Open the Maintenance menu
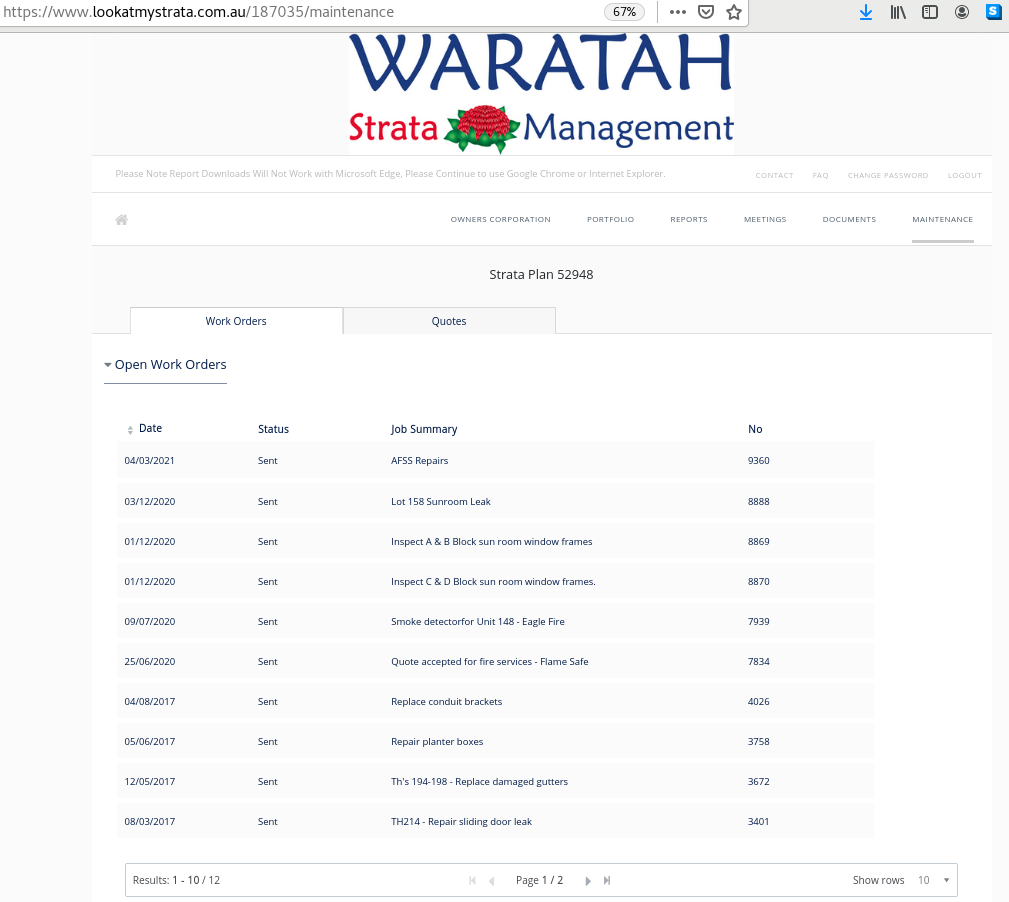This screenshot has width=1009, height=902. pyautogui.click(x=943, y=219)
